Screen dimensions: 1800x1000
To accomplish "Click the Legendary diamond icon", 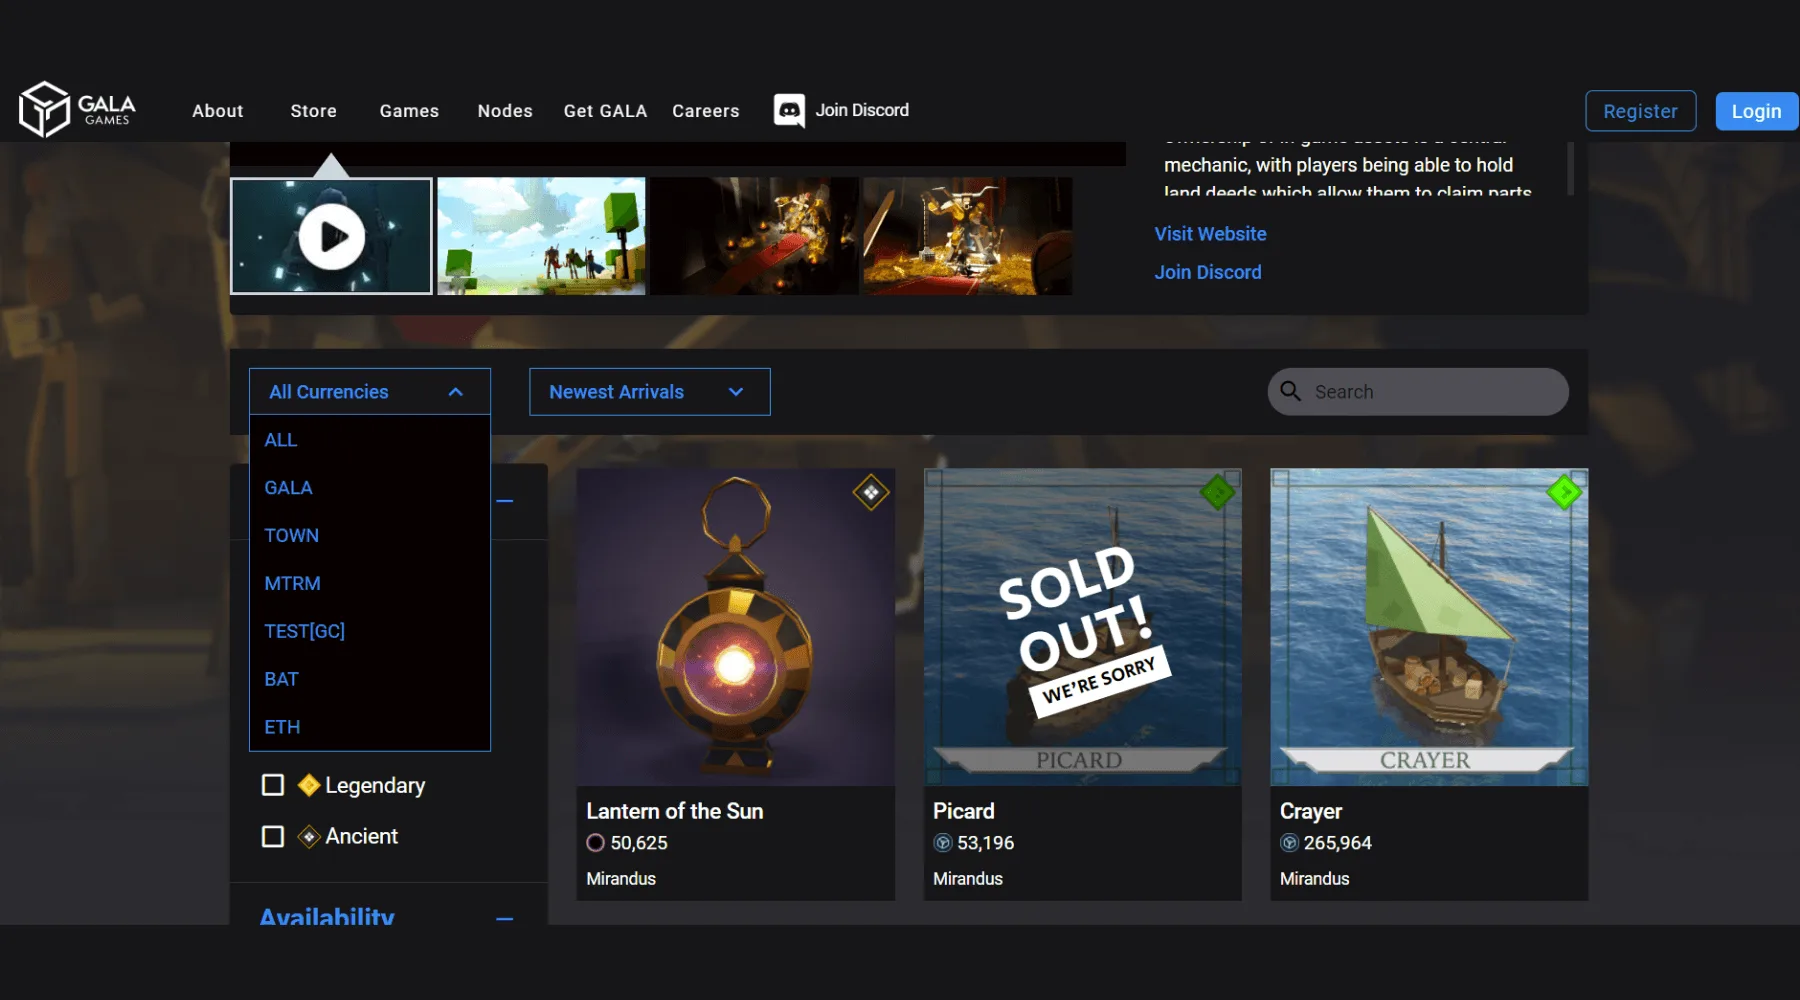I will tap(309, 785).
